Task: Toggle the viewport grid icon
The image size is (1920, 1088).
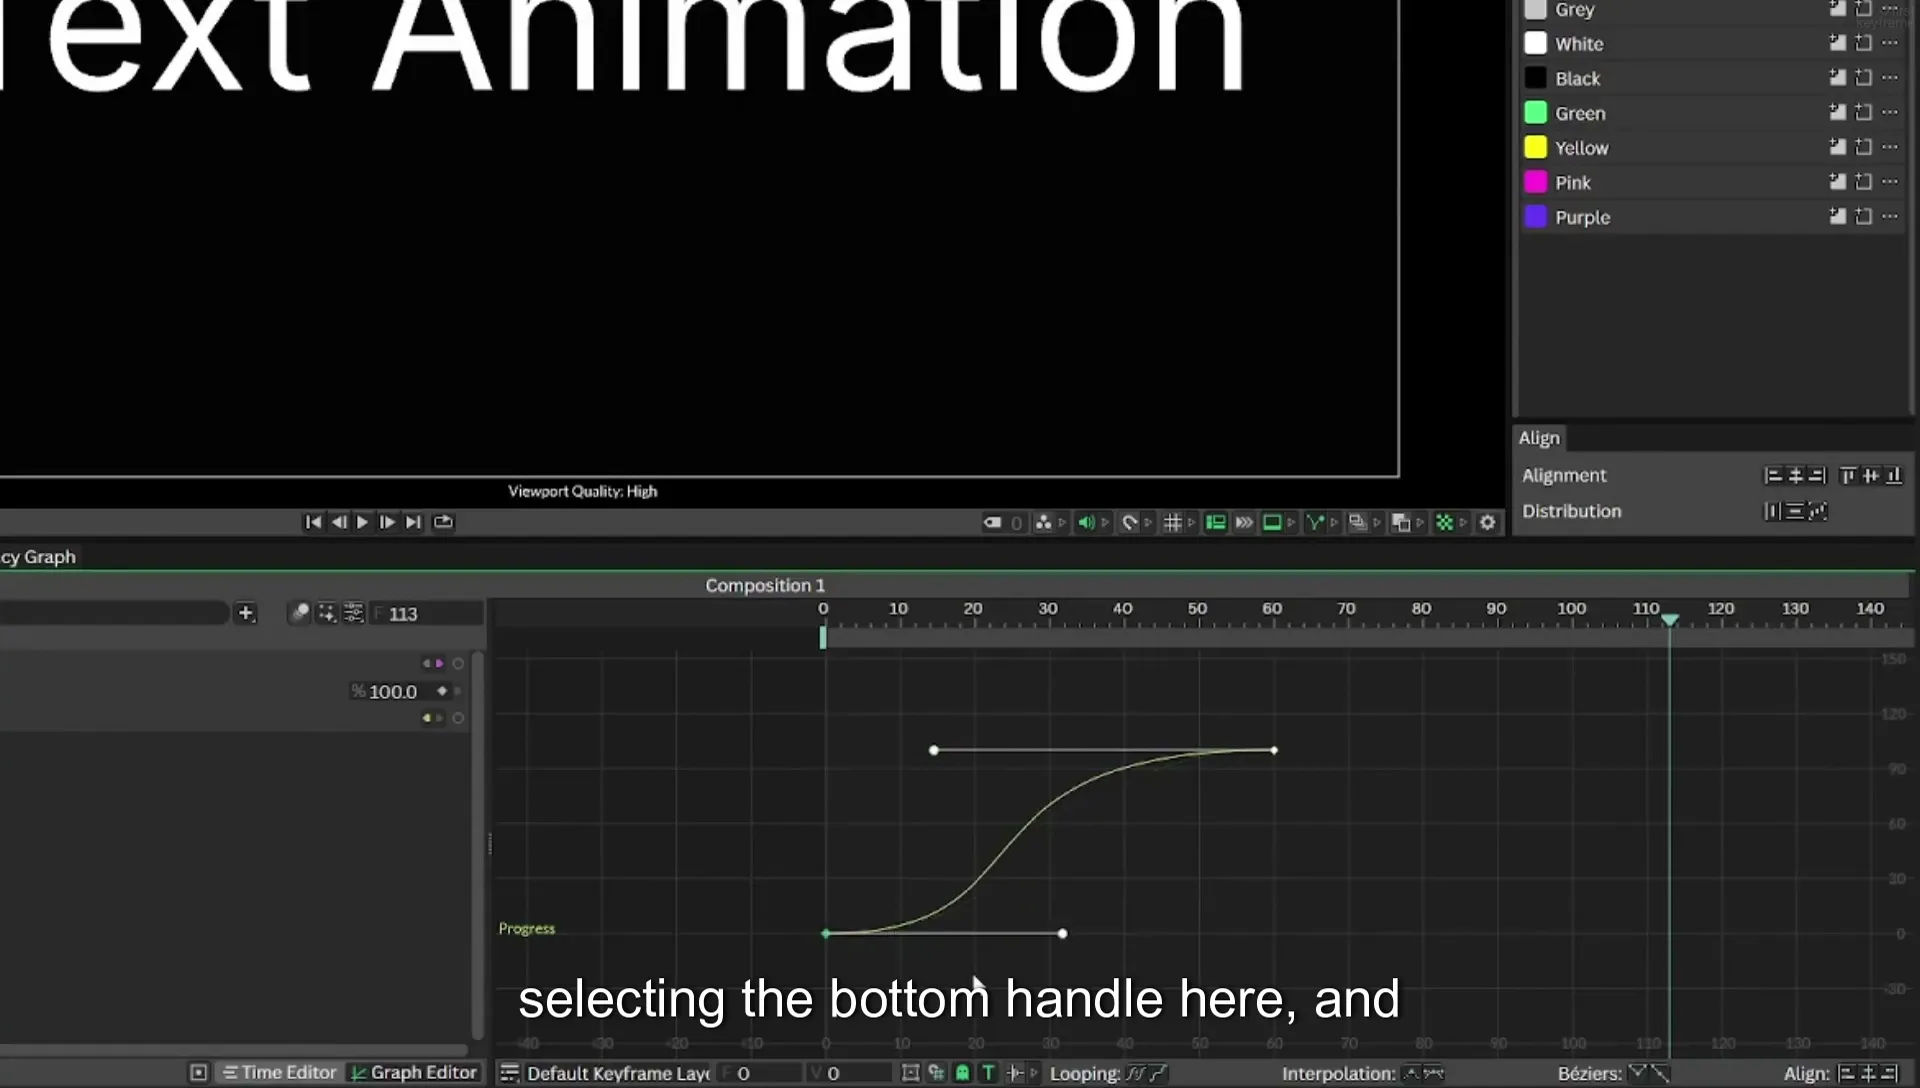Action: point(1173,522)
